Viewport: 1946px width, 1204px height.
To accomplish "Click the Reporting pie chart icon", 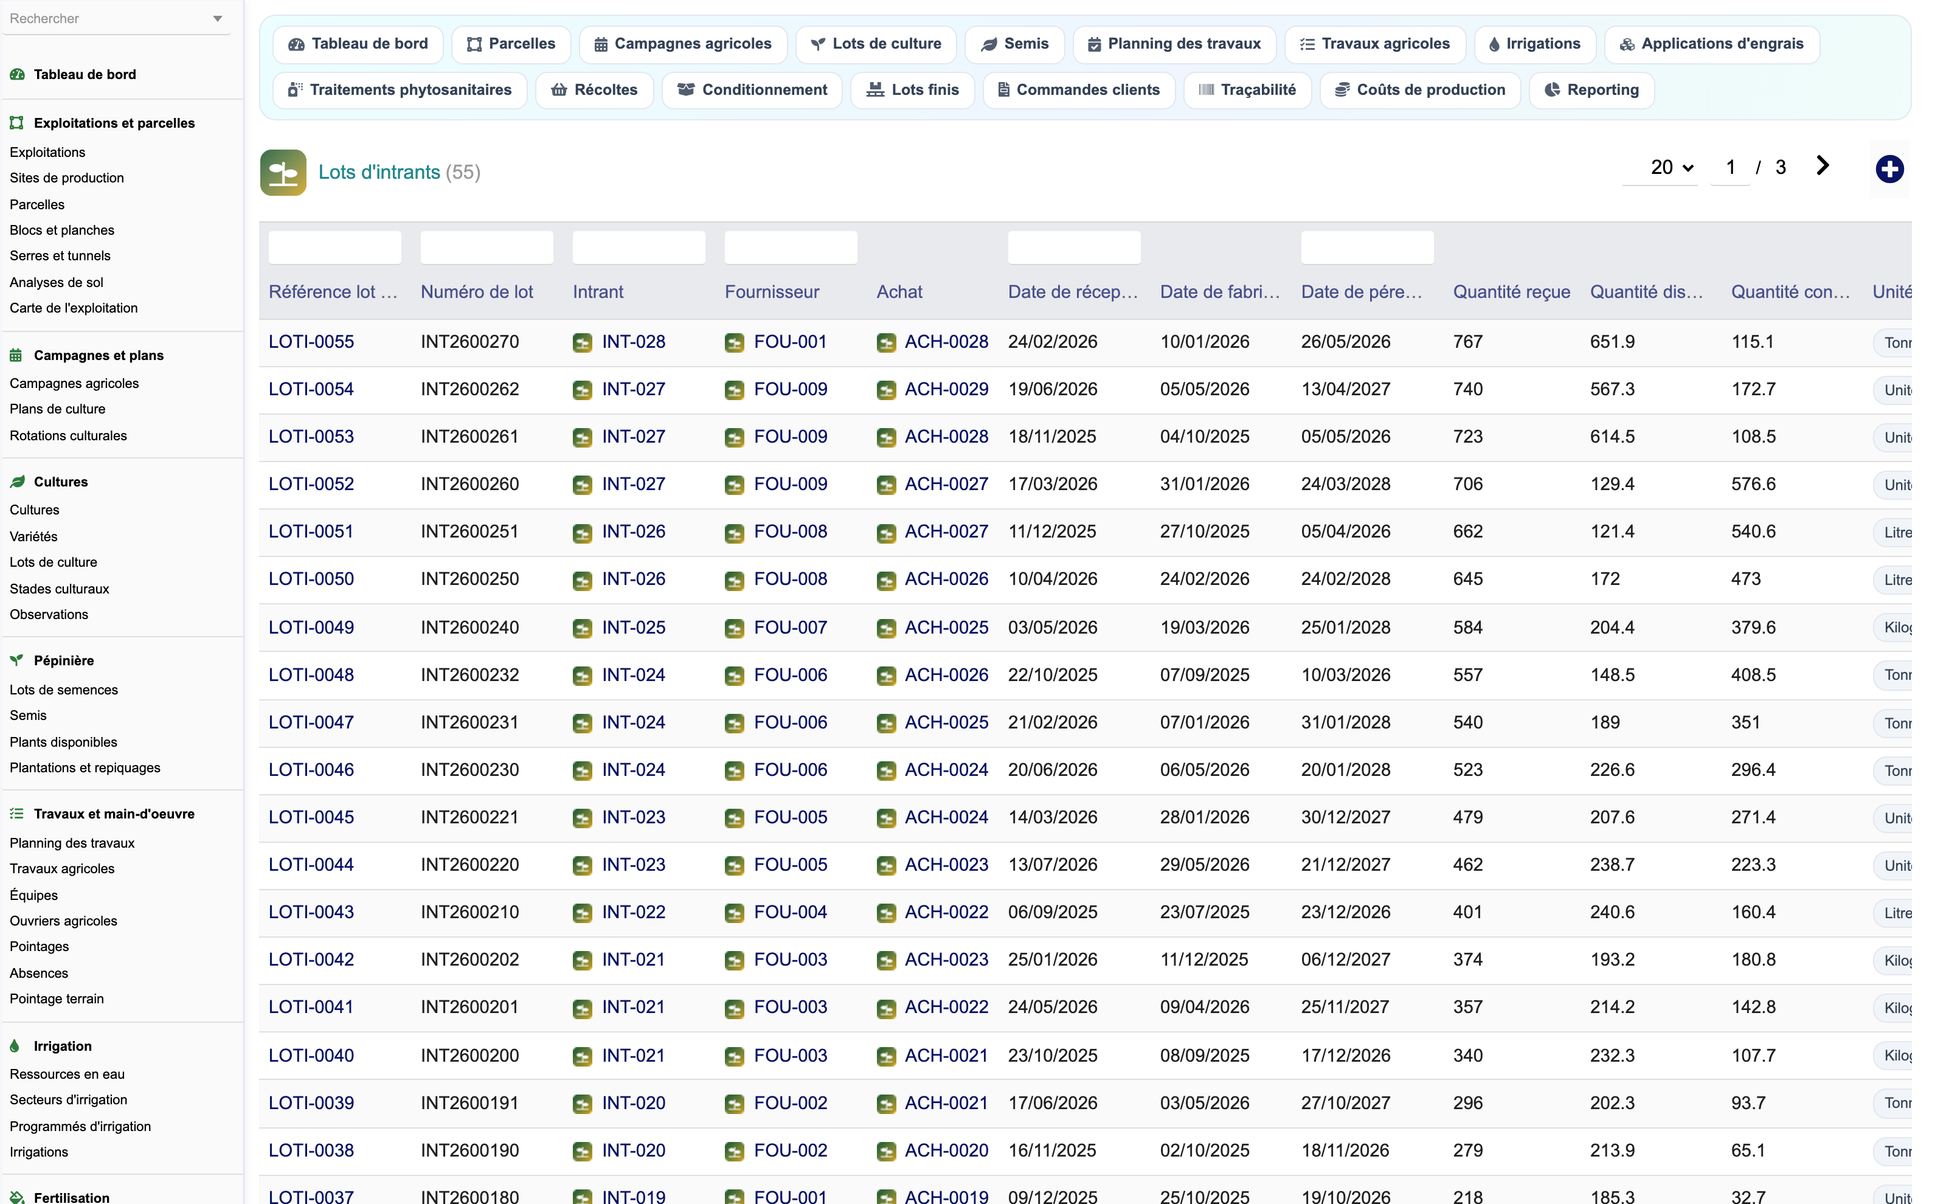I will pos(1552,90).
